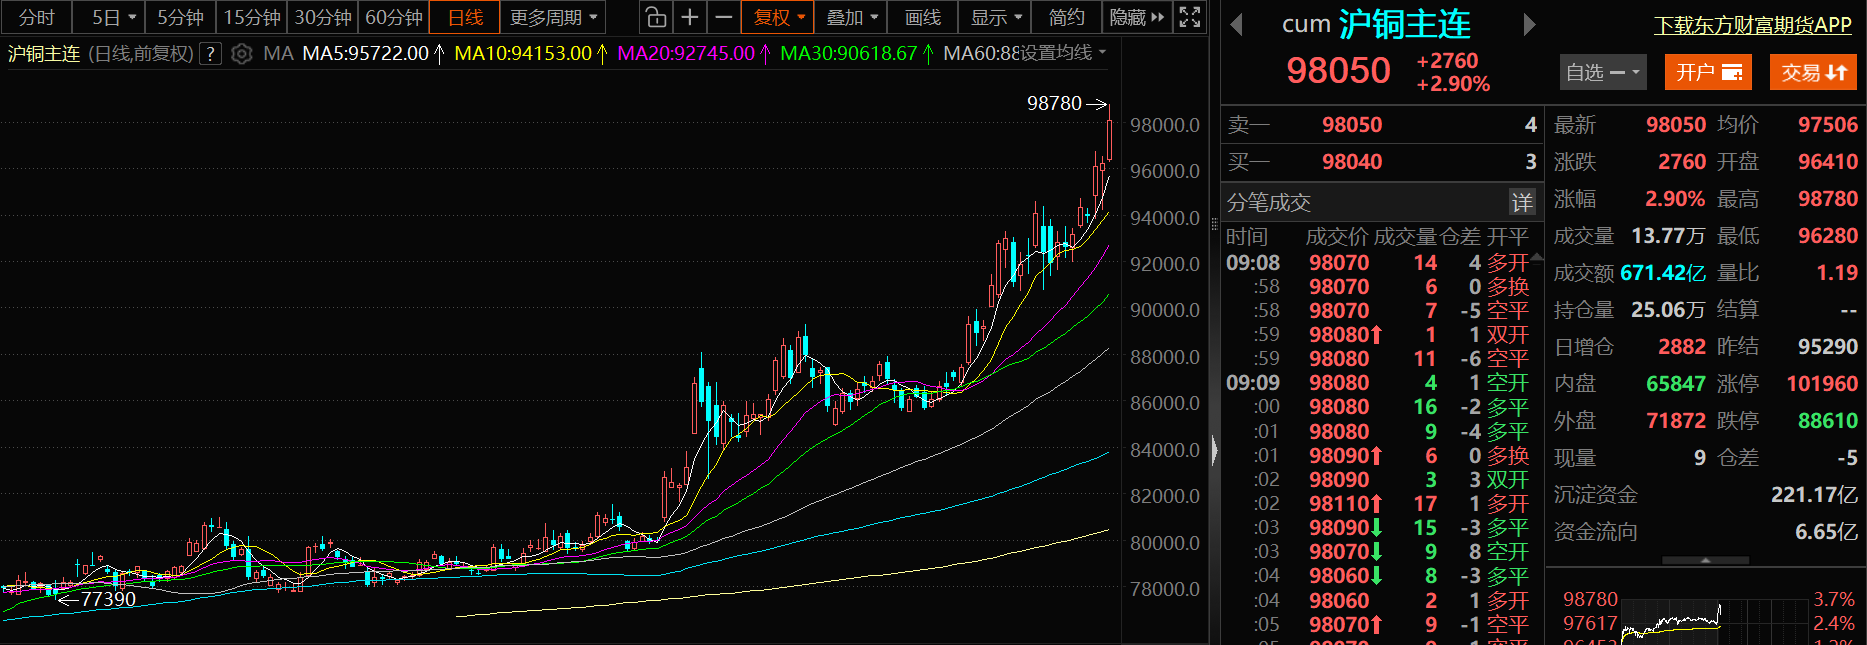The width and height of the screenshot is (1867, 645).
Task: Open the 下载东方财富期货APP link
Action: click(x=1752, y=25)
